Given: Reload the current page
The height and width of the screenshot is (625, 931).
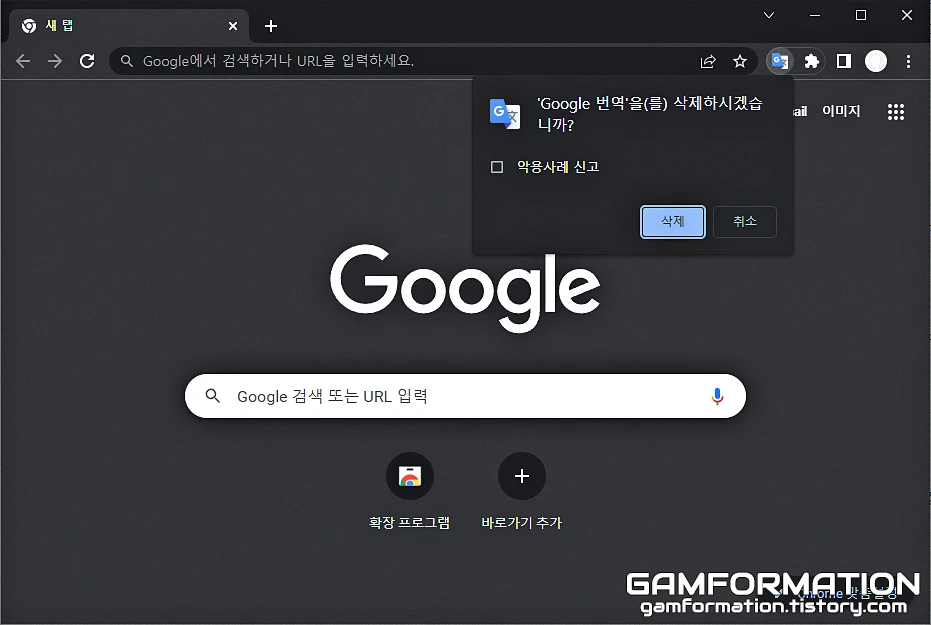Looking at the screenshot, I should pos(87,61).
